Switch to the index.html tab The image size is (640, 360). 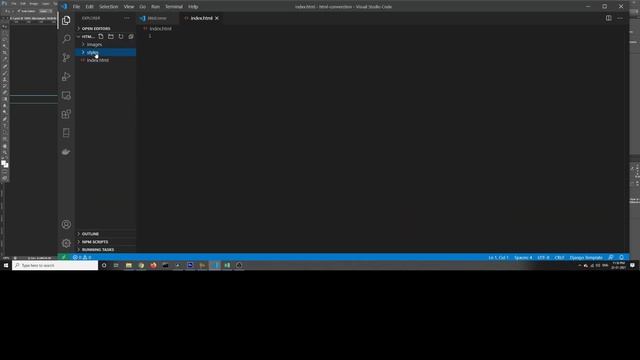pyautogui.click(x=202, y=18)
